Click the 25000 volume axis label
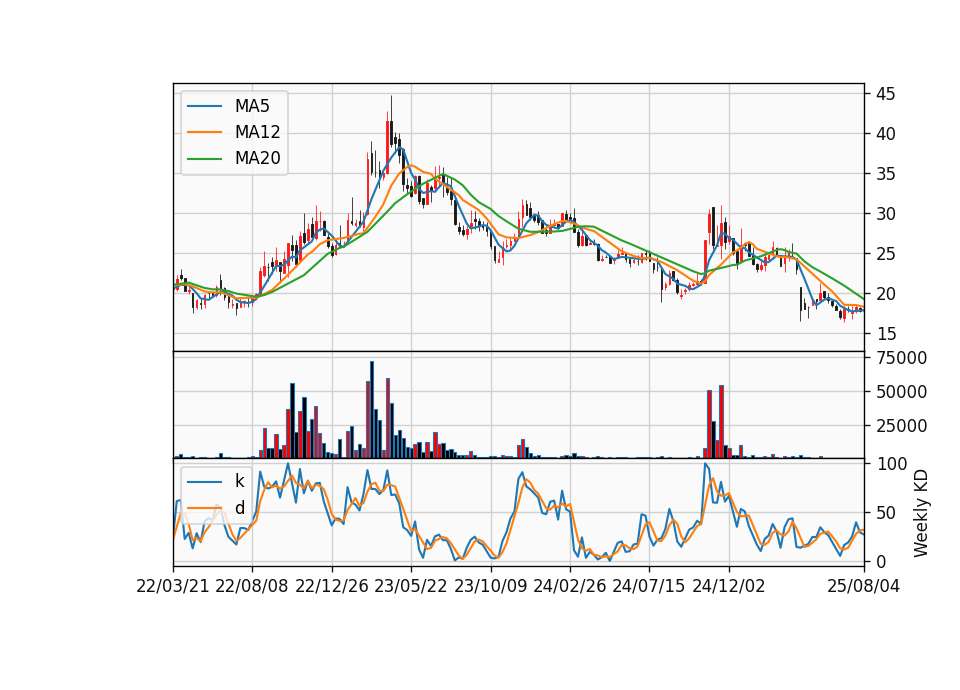960x690 pixels. point(901,426)
